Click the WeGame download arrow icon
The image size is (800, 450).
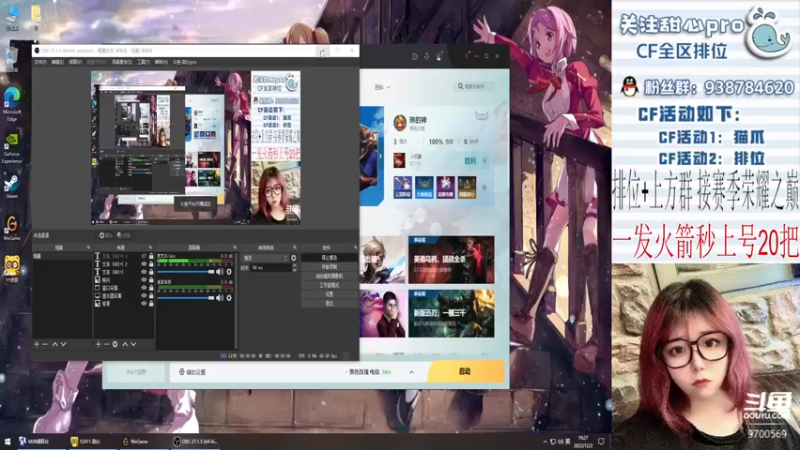pyautogui.click(x=427, y=56)
